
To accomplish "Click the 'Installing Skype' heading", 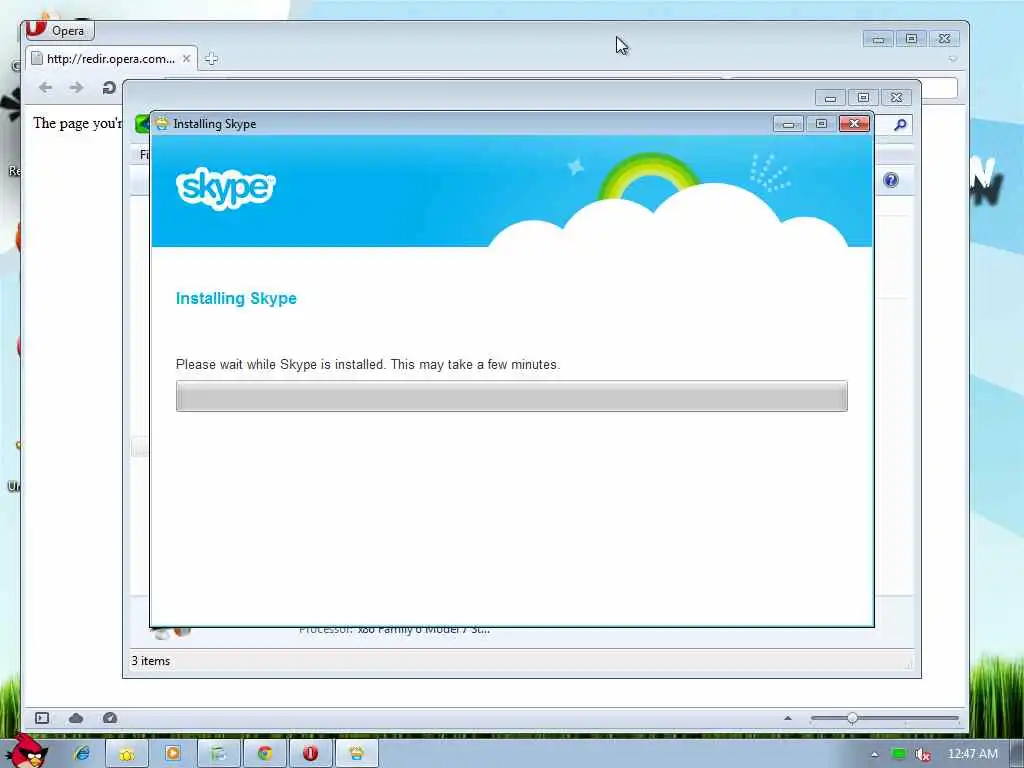I will pyautogui.click(x=236, y=298).
